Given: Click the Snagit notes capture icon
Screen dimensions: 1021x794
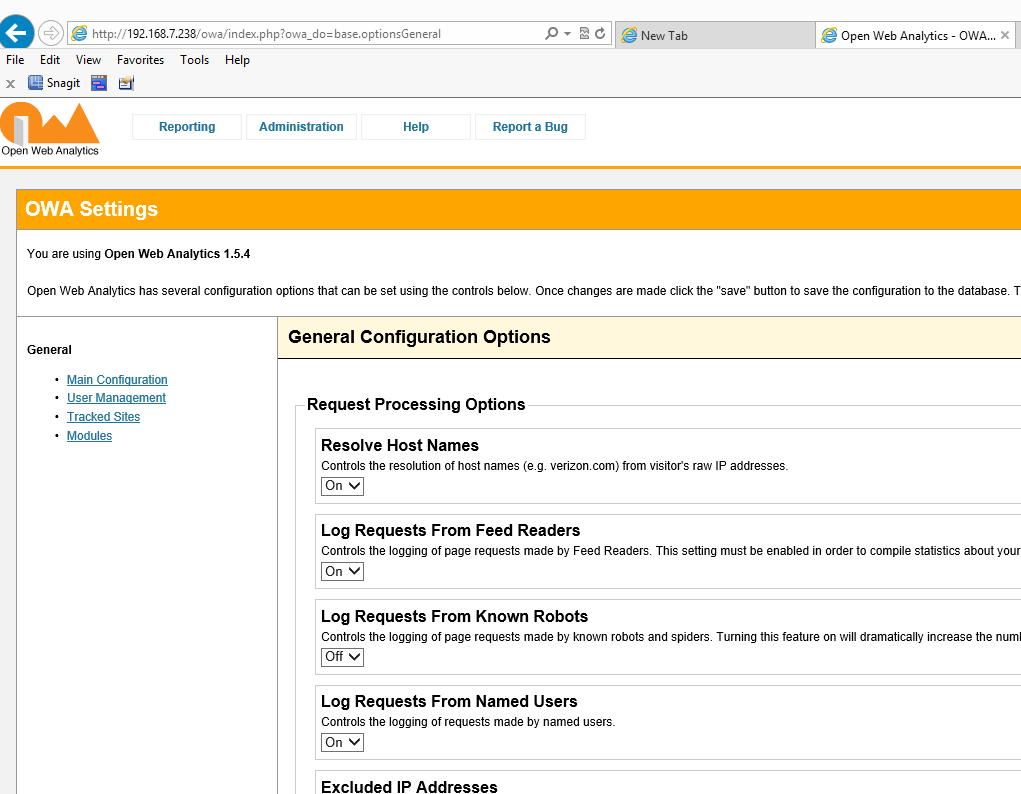Looking at the screenshot, I should (126, 83).
